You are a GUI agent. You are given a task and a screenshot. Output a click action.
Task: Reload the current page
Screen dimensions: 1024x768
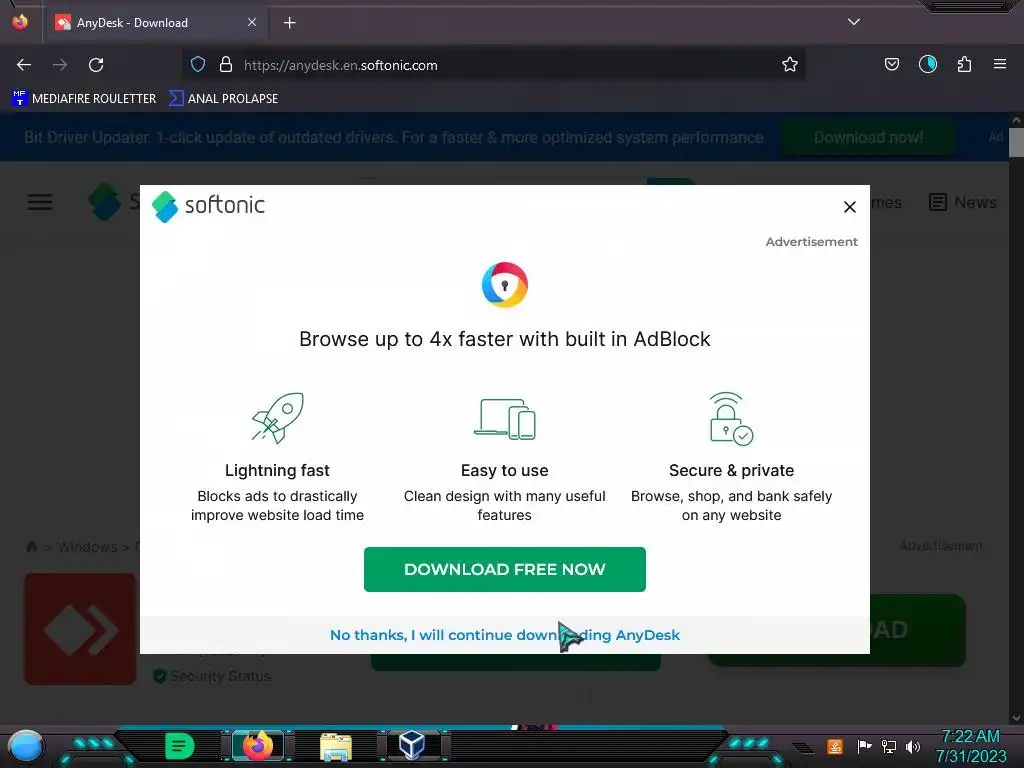[x=96, y=65]
